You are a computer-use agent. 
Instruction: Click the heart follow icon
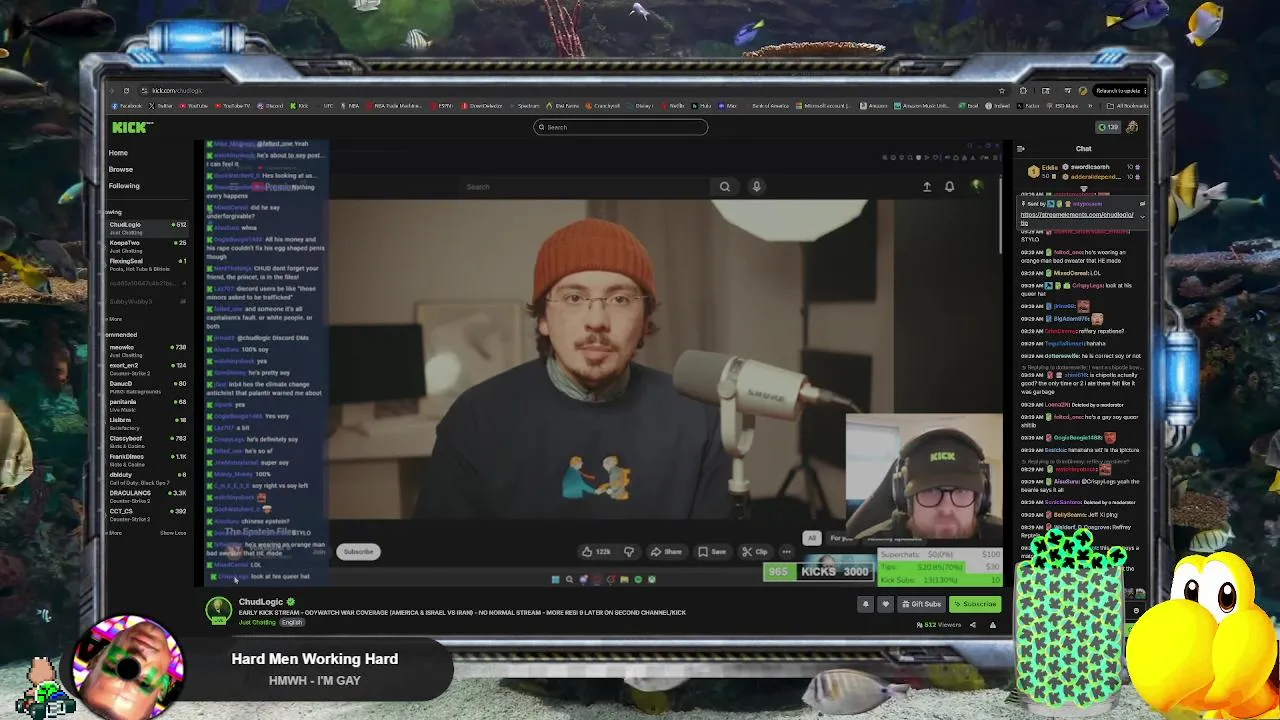click(x=885, y=604)
